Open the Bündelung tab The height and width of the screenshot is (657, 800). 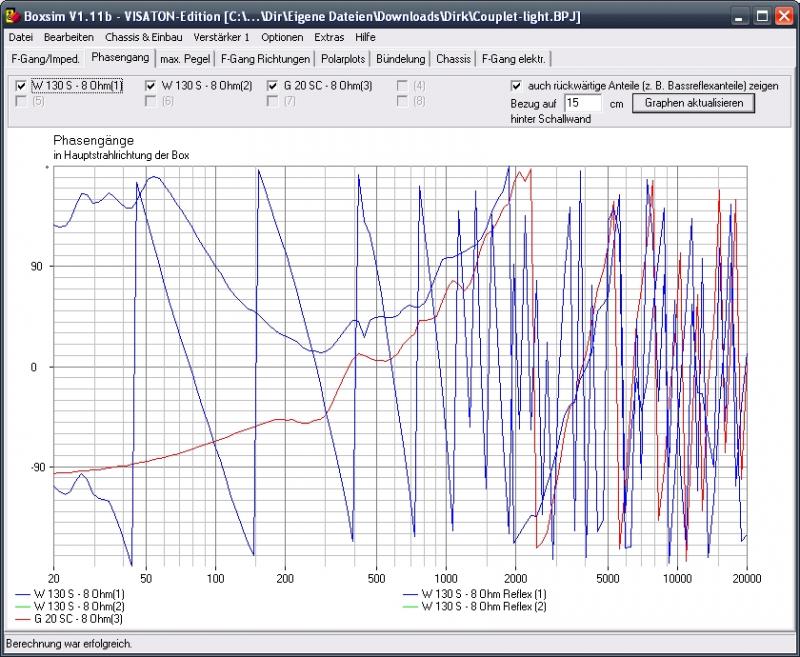tap(401, 59)
